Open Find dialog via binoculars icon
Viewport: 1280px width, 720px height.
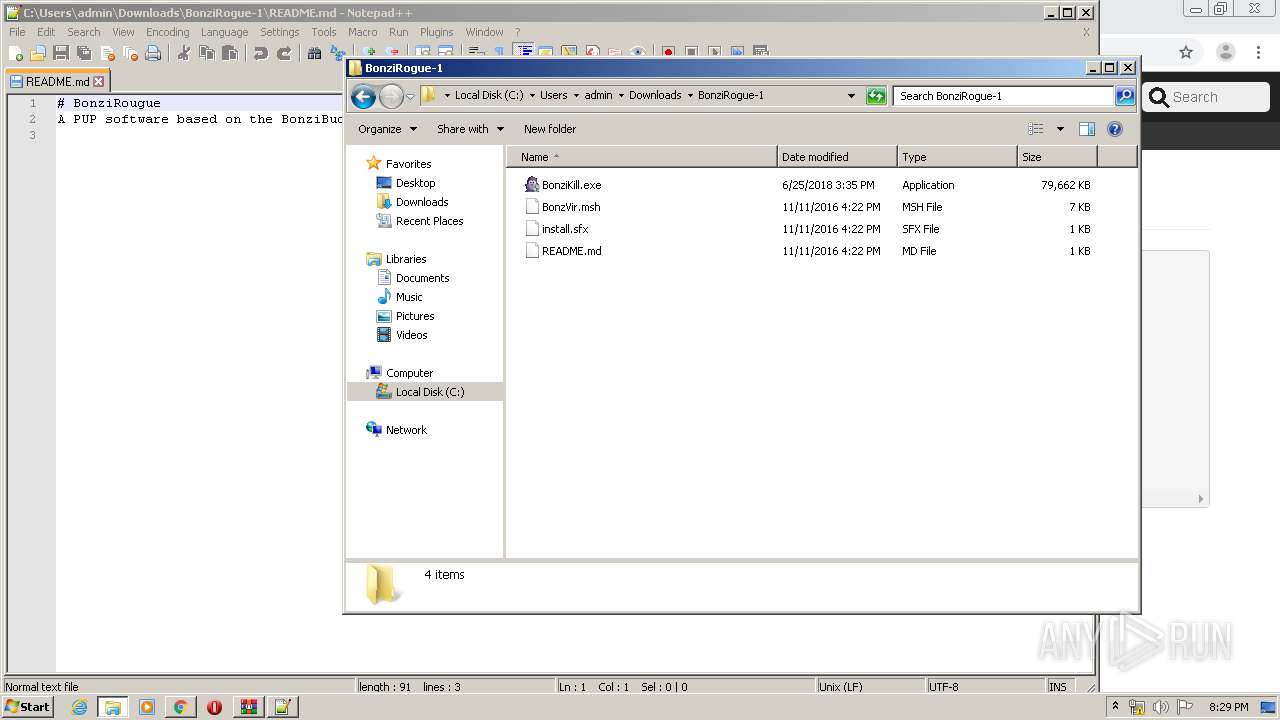(315, 53)
